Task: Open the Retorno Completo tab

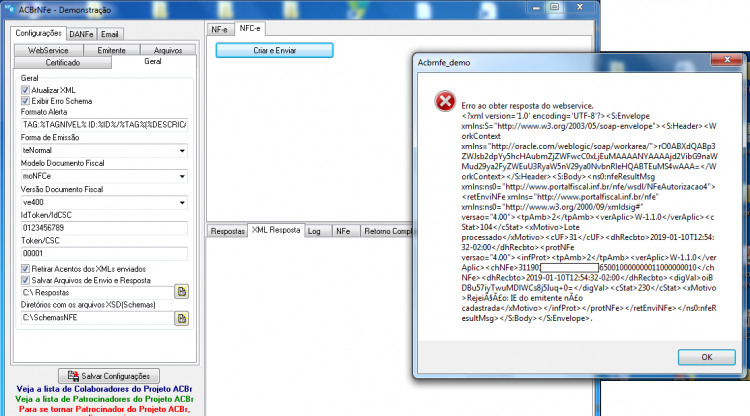Action: 387,231
